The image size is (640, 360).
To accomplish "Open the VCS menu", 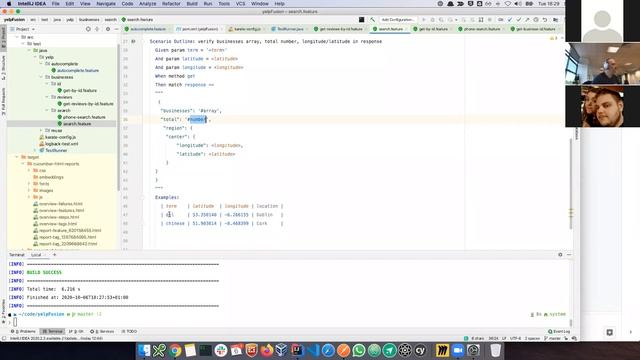I will pos(240,4).
